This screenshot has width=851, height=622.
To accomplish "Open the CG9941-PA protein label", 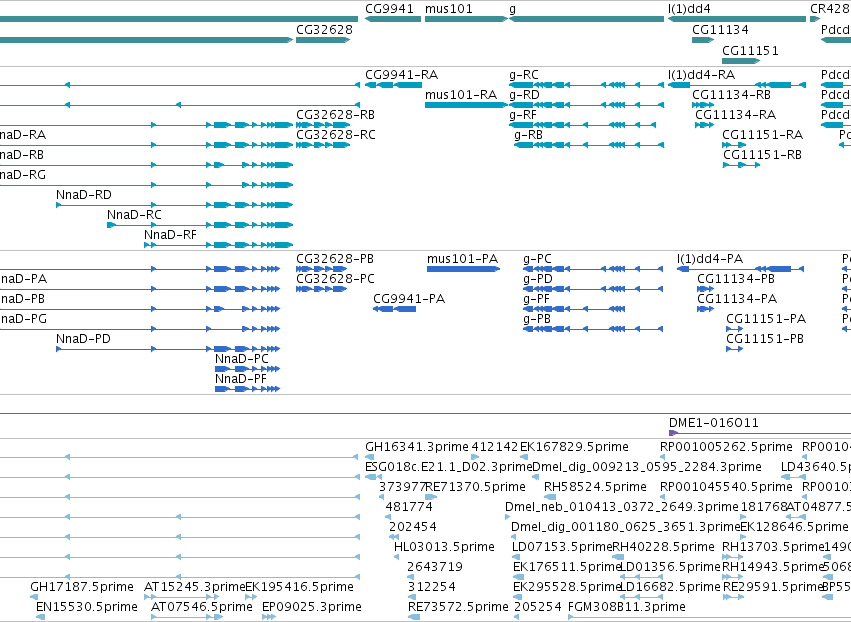I will pos(409,299).
